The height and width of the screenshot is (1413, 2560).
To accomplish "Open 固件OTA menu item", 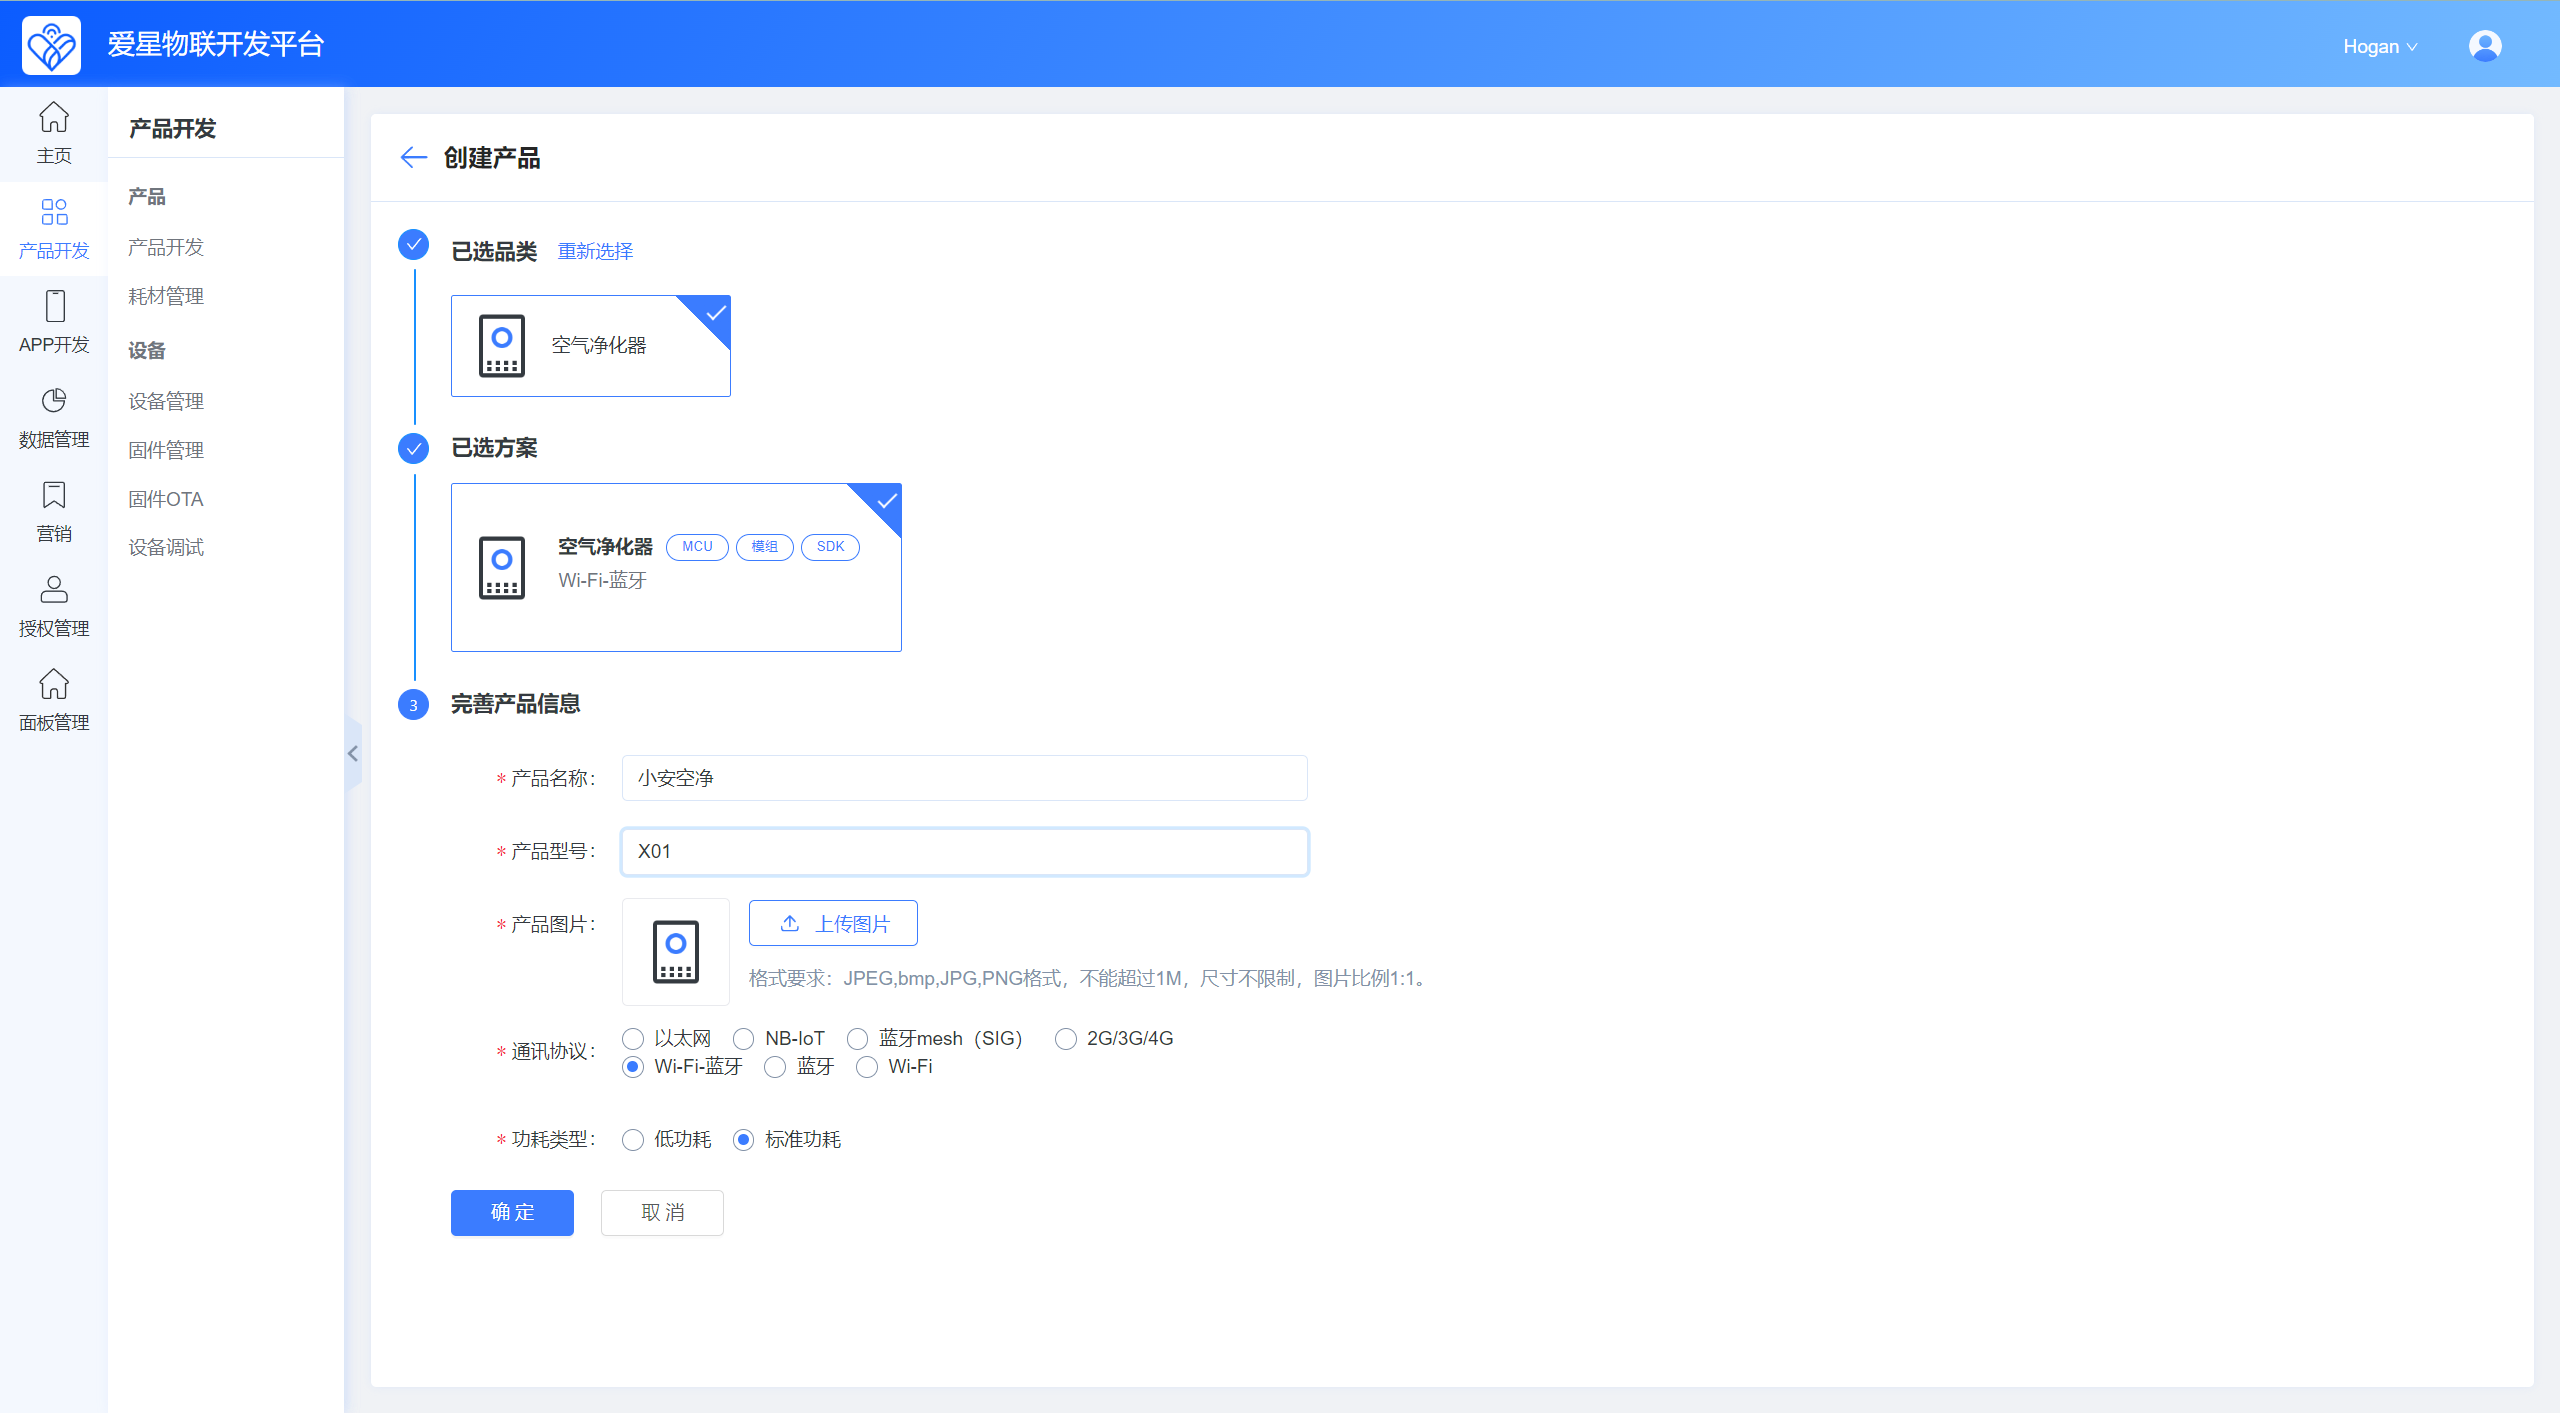I will pos(166,499).
